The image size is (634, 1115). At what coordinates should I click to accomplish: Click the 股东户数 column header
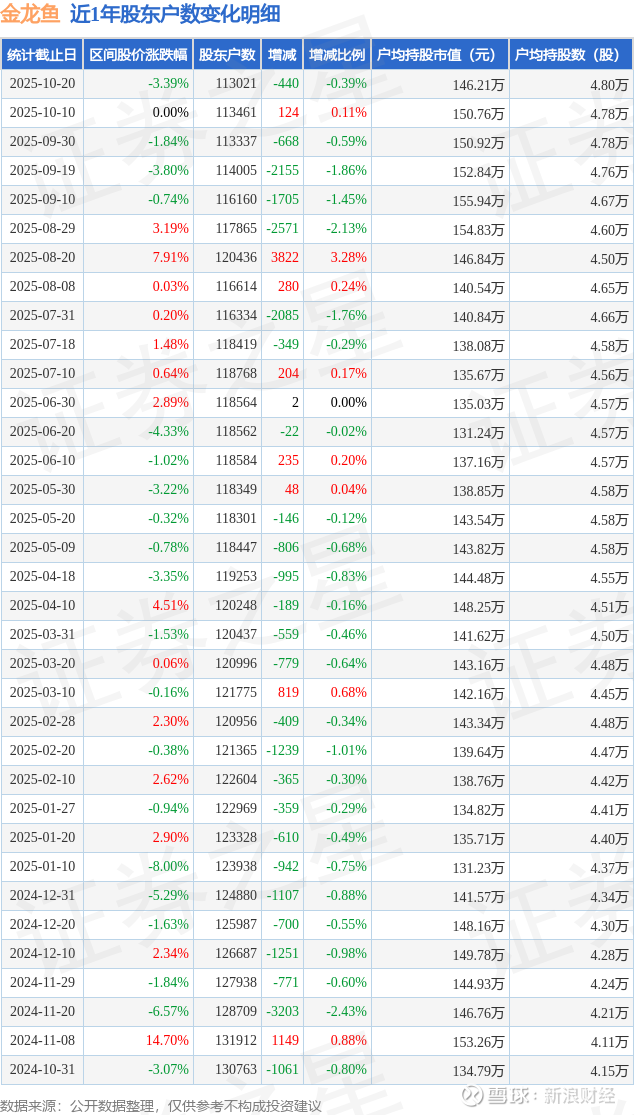(x=227, y=55)
